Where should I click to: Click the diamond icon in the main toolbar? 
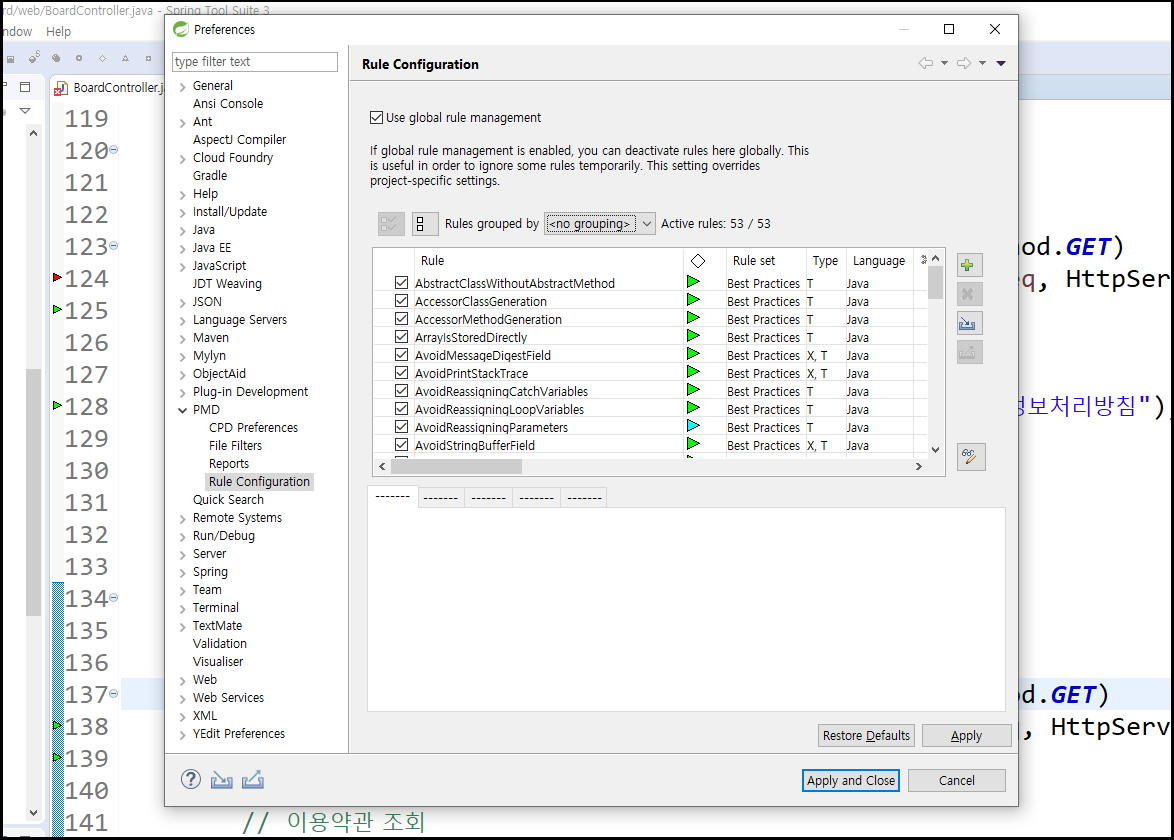coord(103,58)
